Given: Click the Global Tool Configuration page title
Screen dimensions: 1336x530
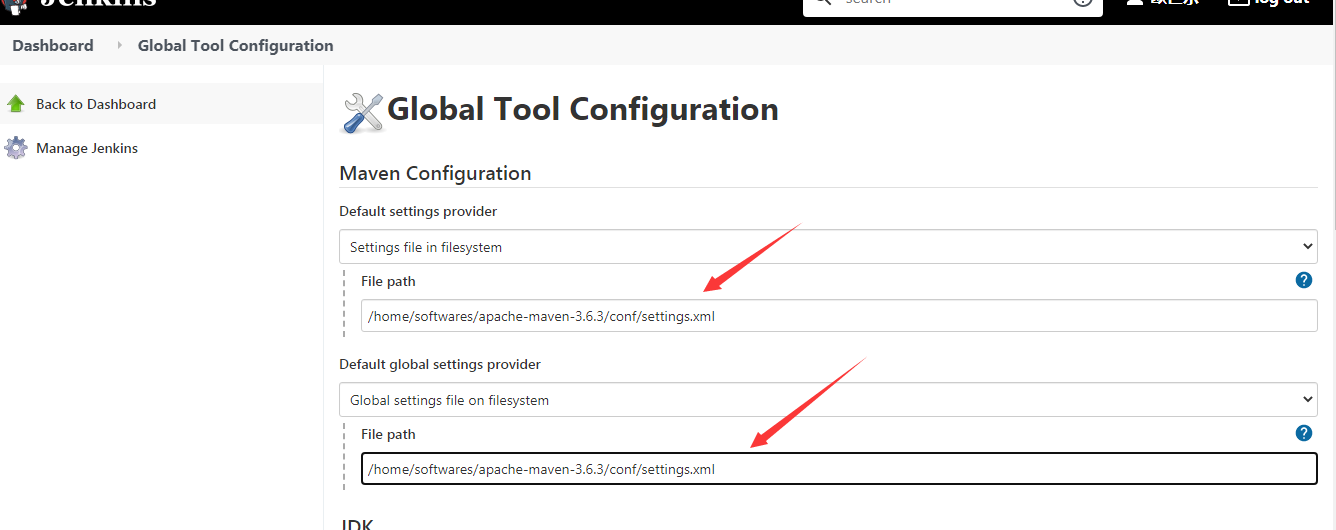Looking at the screenshot, I should pyautogui.click(x=582, y=109).
